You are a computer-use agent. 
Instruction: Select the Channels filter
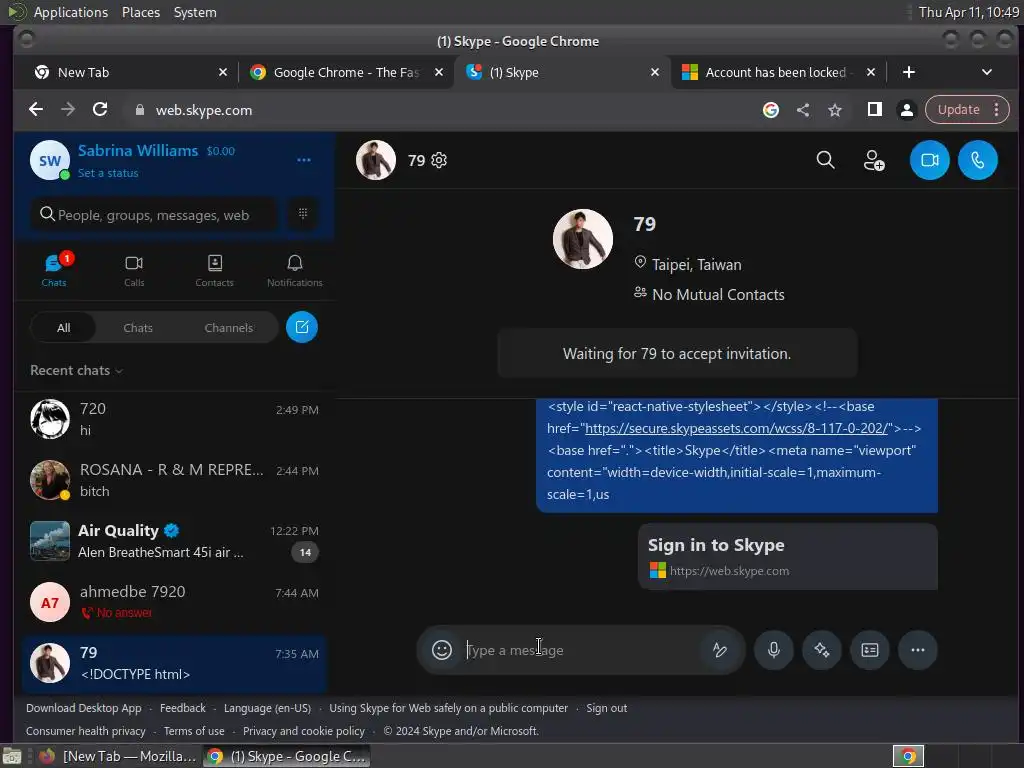tap(229, 328)
